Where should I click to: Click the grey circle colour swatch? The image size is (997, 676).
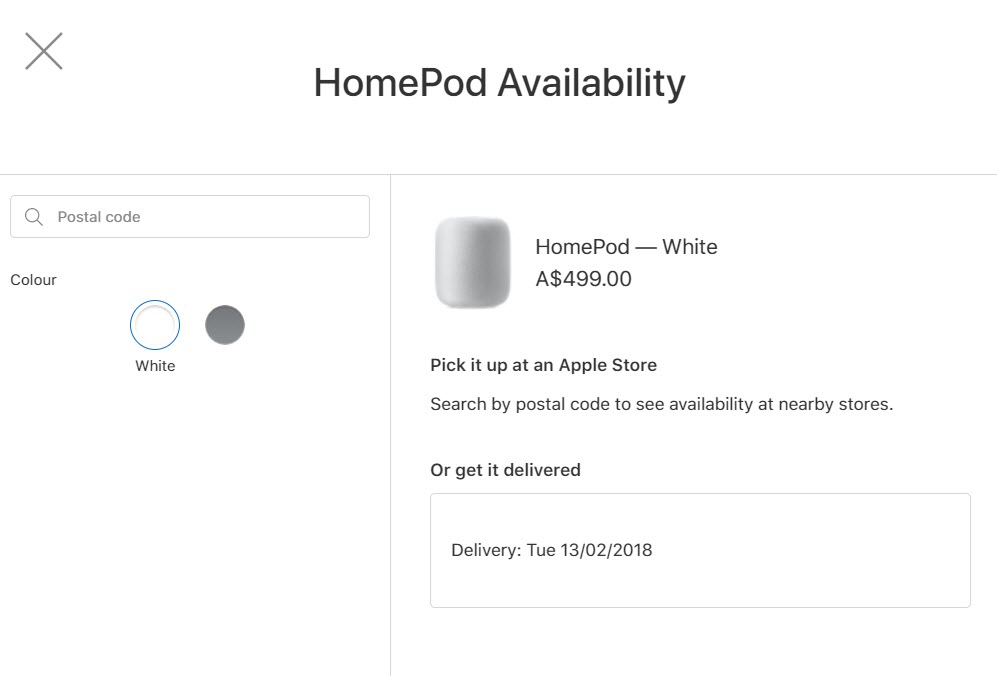pyautogui.click(x=225, y=324)
